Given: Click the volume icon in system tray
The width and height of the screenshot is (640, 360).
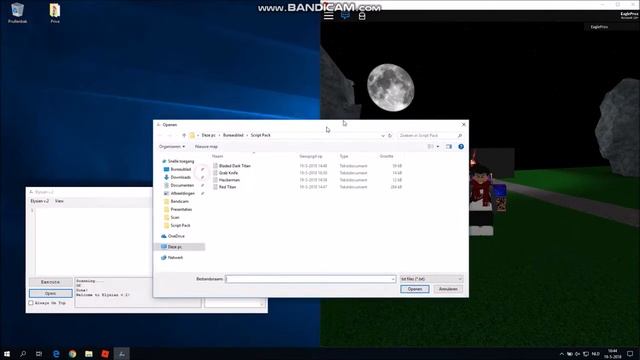Looking at the screenshot, I should [578, 354].
